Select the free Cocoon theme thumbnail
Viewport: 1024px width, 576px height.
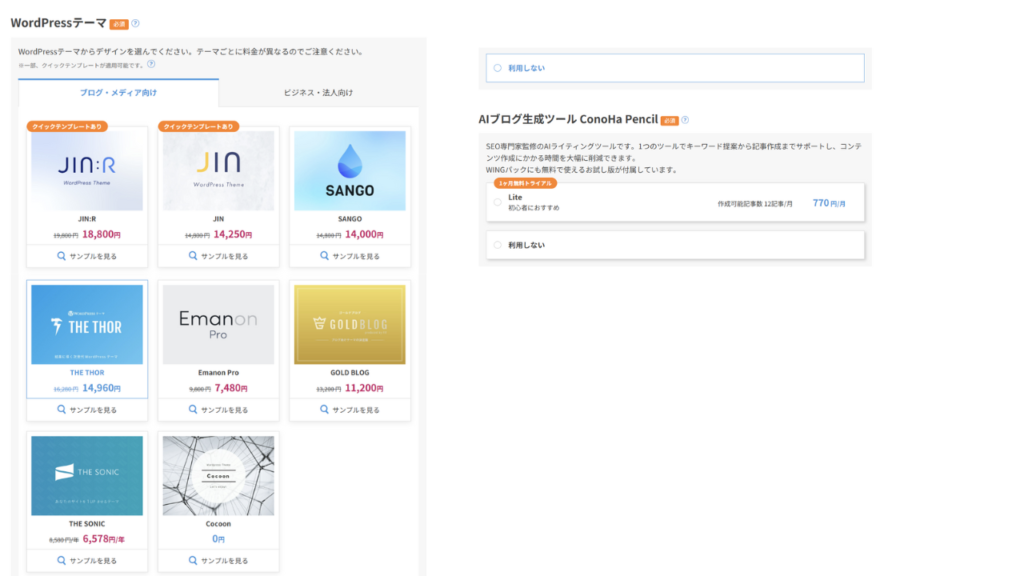pos(218,475)
